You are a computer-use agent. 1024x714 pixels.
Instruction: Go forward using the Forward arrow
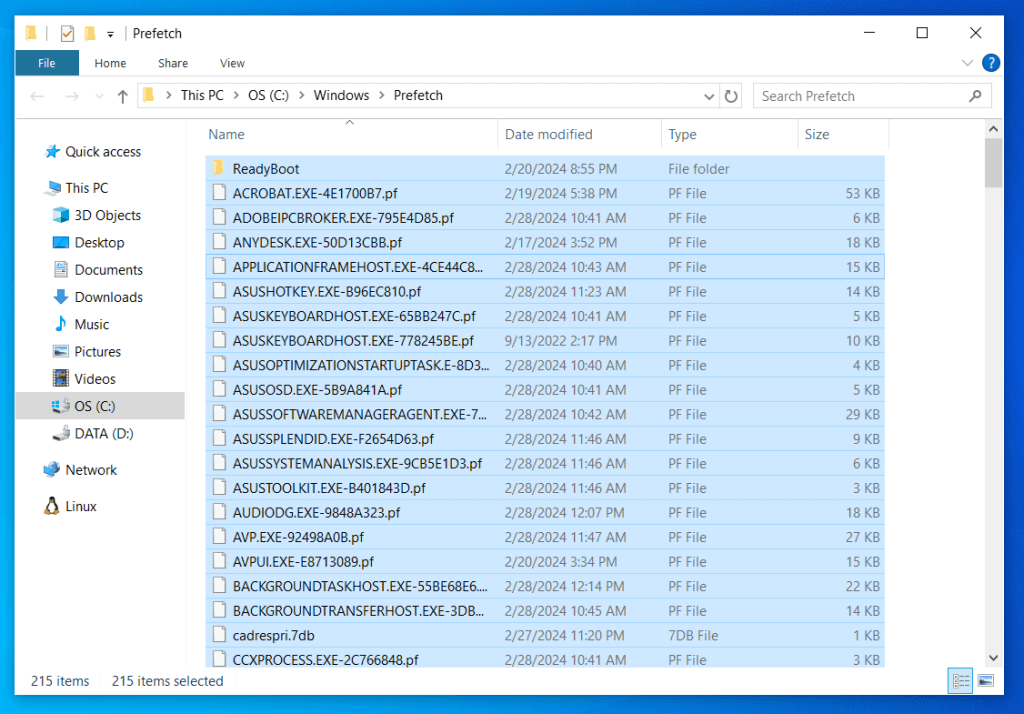71,97
